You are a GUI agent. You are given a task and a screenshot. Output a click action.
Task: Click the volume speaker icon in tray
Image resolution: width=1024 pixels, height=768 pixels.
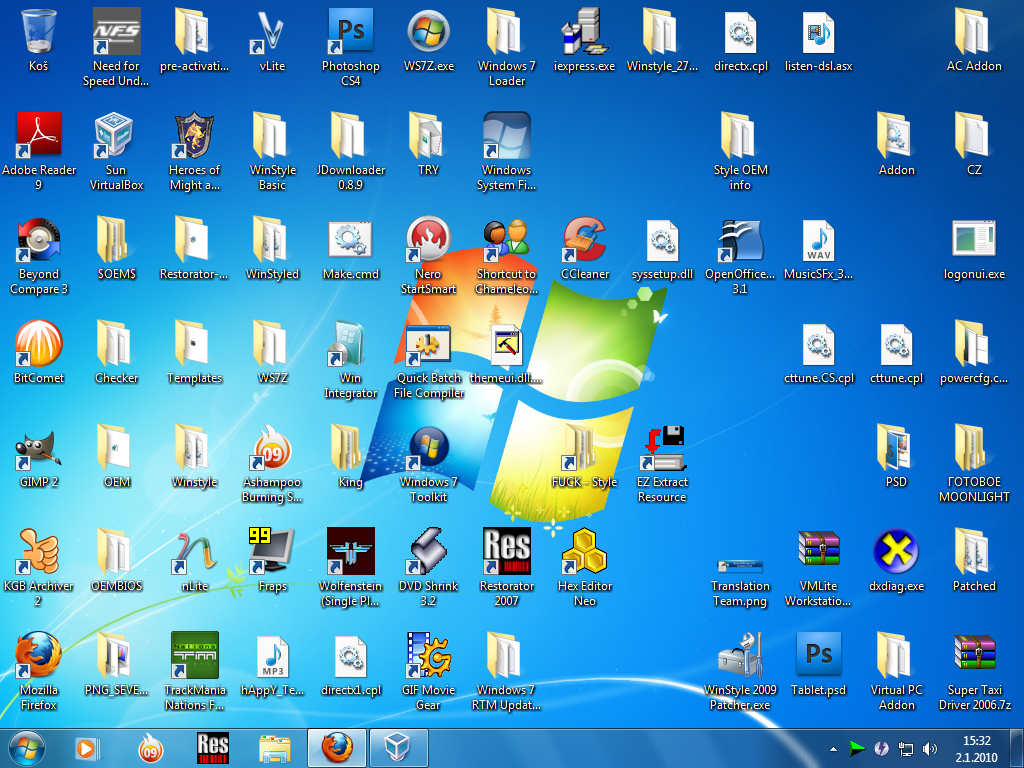tap(931, 748)
